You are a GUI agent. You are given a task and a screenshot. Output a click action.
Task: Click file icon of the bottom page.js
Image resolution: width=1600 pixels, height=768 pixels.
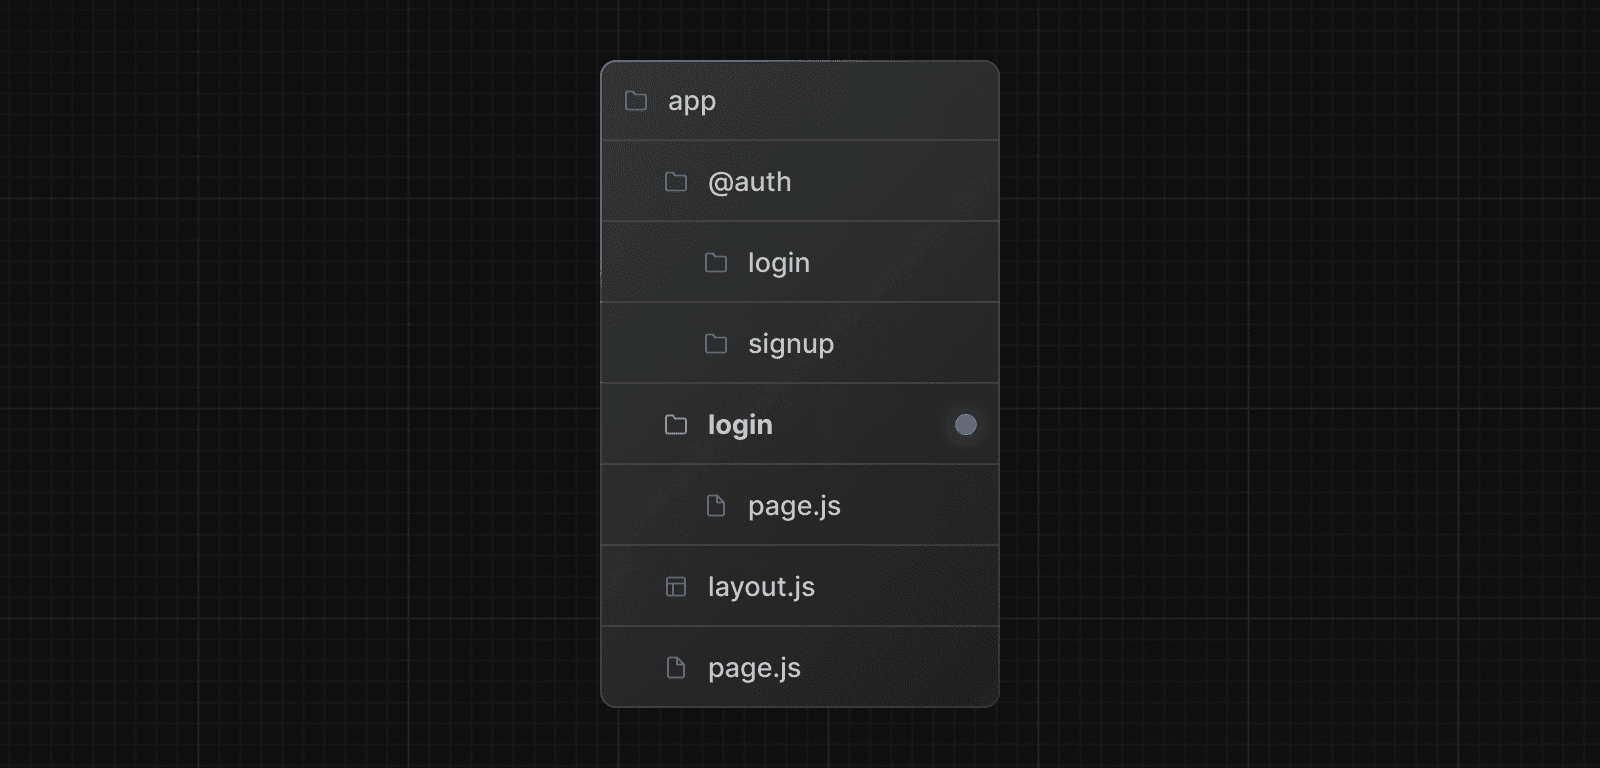click(676, 668)
